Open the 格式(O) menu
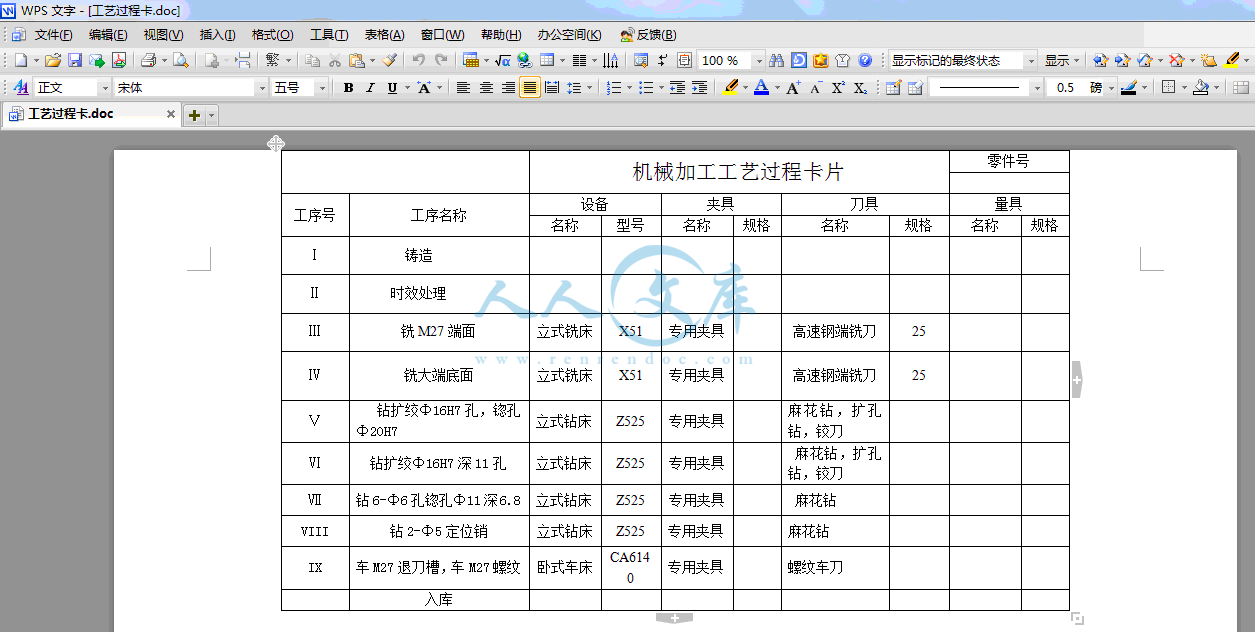 tap(273, 34)
